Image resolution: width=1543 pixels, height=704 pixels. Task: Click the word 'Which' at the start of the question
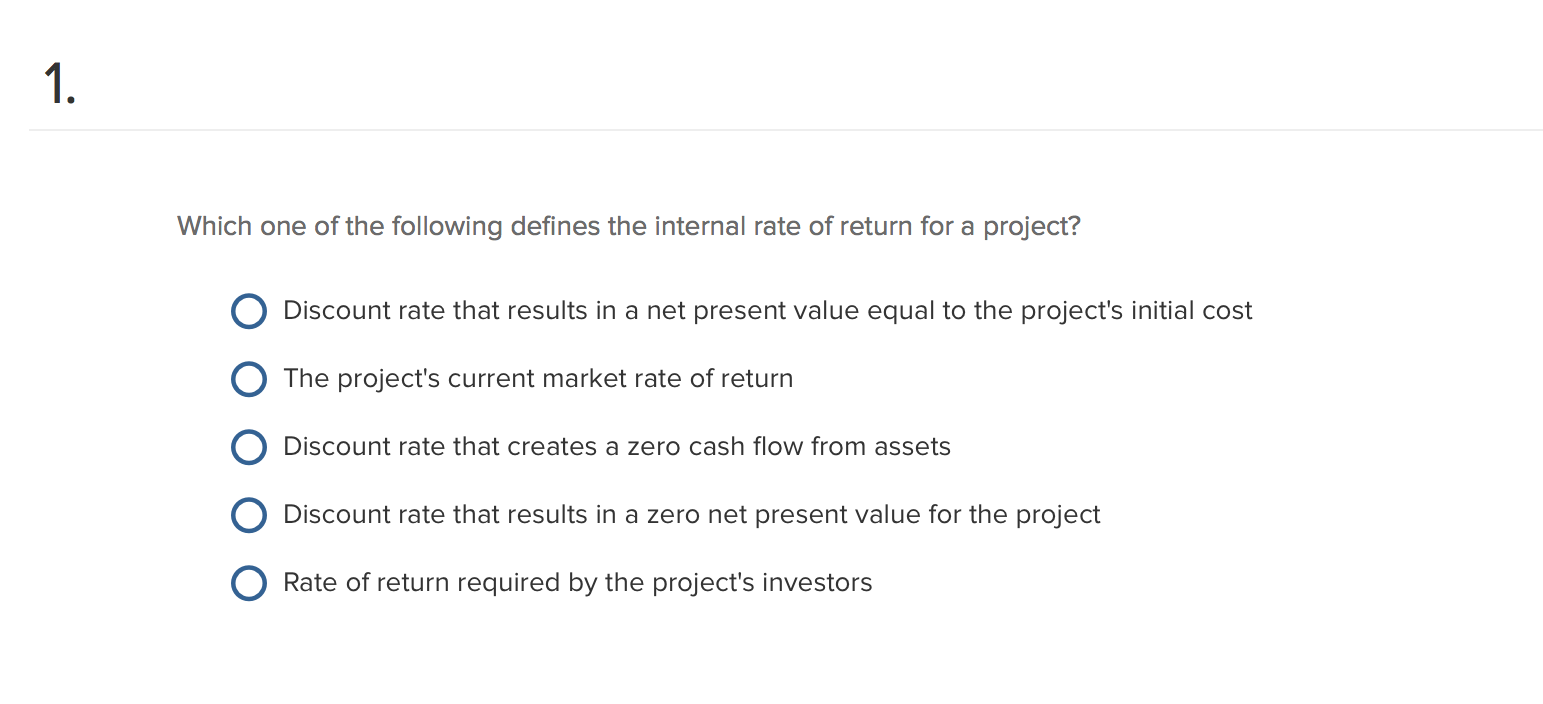[x=215, y=226]
